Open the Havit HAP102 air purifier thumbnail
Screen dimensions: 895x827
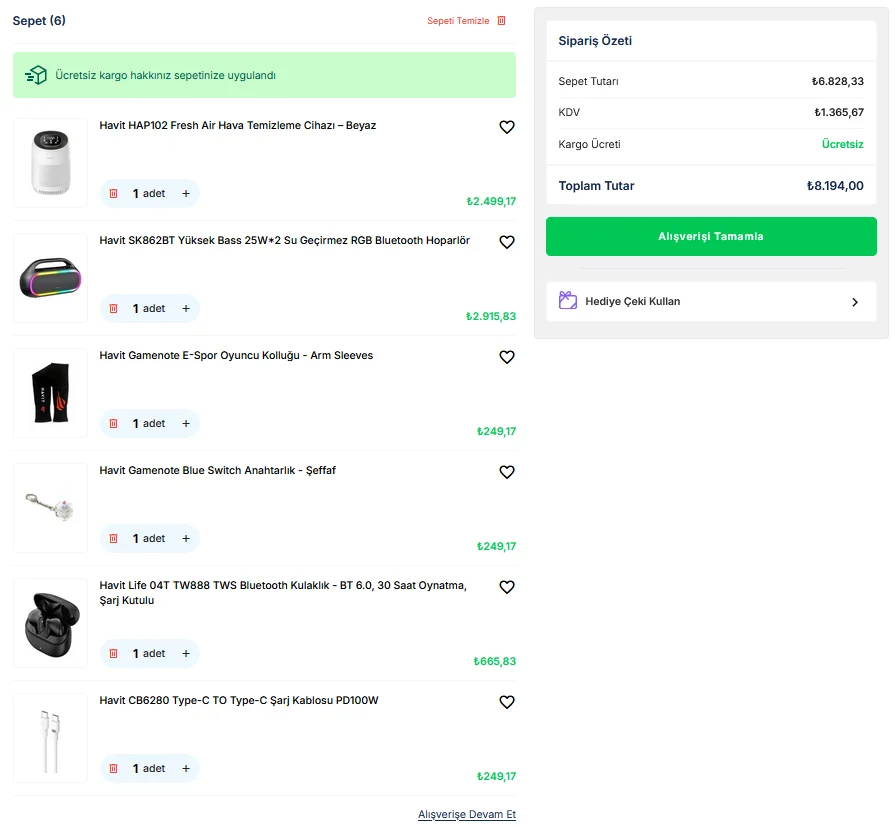click(x=50, y=163)
